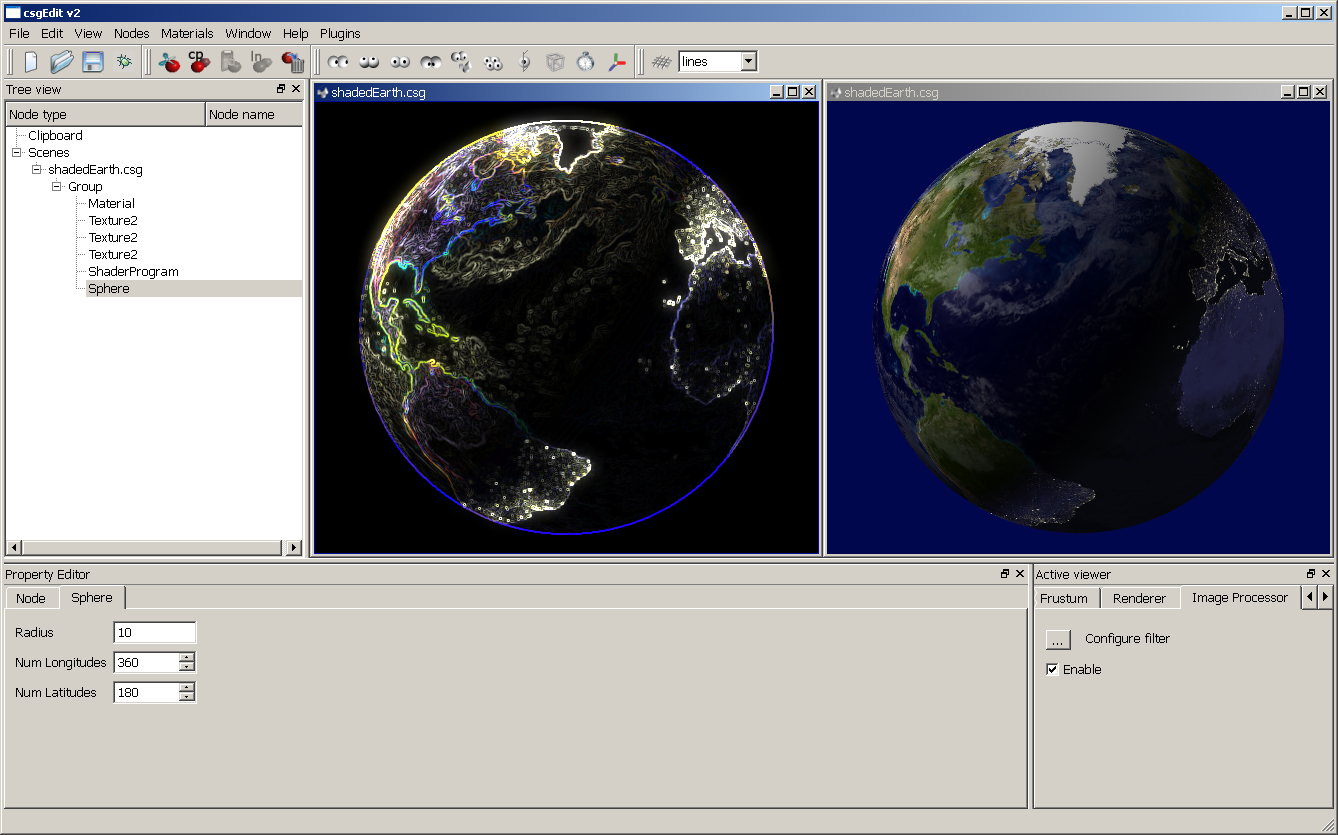Screen dimensions: 1338x835
Task: Switch to the Renderer tab
Action: tap(1139, 598)
